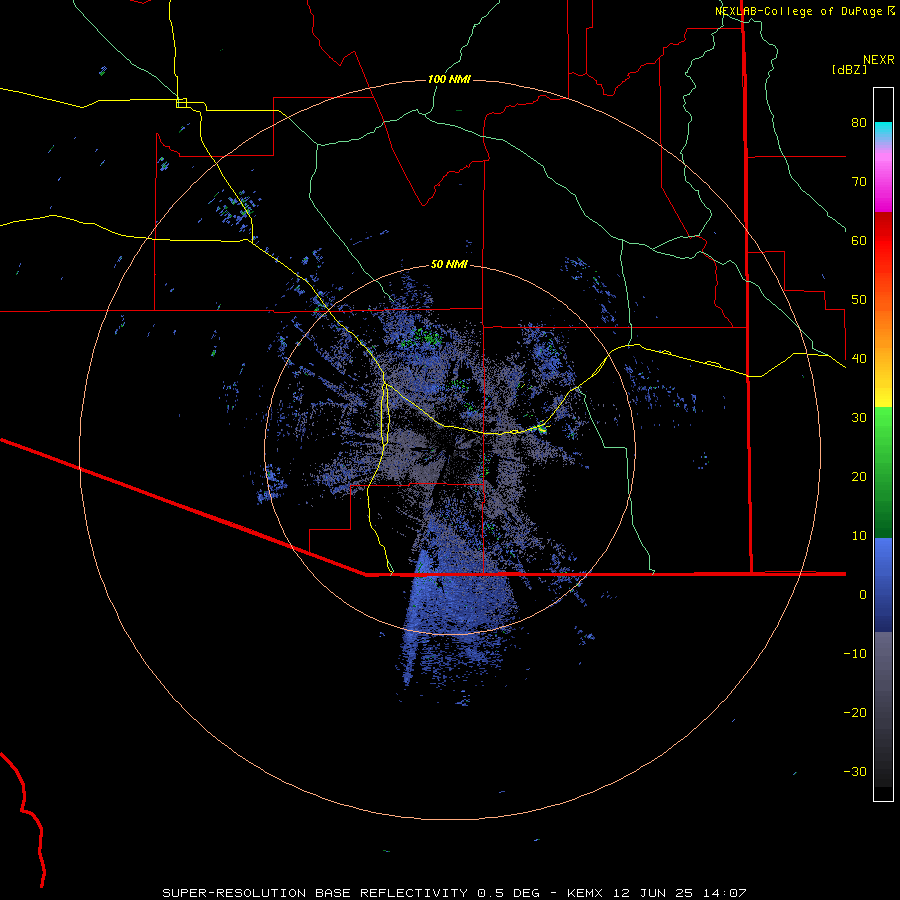Click the yellow segment of the color bar

[883, 390]
